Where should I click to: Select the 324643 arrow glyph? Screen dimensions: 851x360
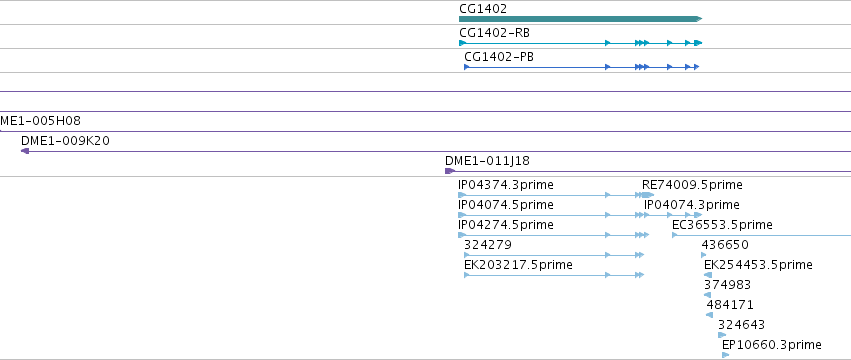722,335
